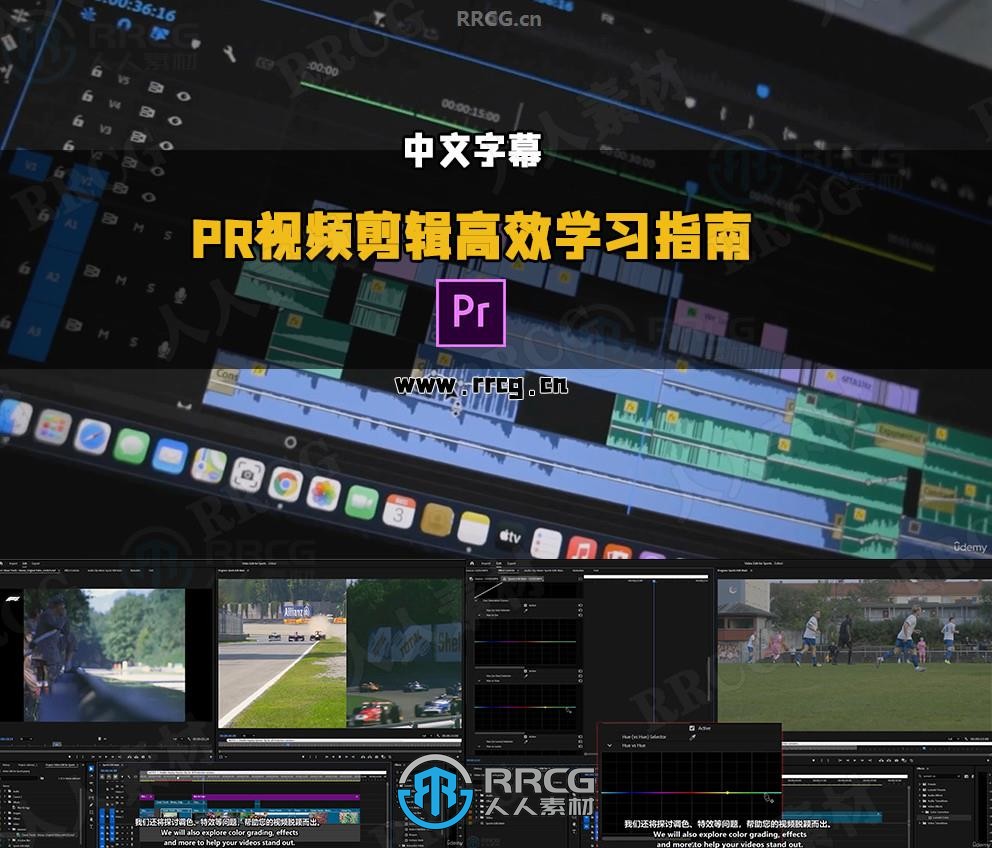Toggle sync lock on track V3

tap(138, 136)
